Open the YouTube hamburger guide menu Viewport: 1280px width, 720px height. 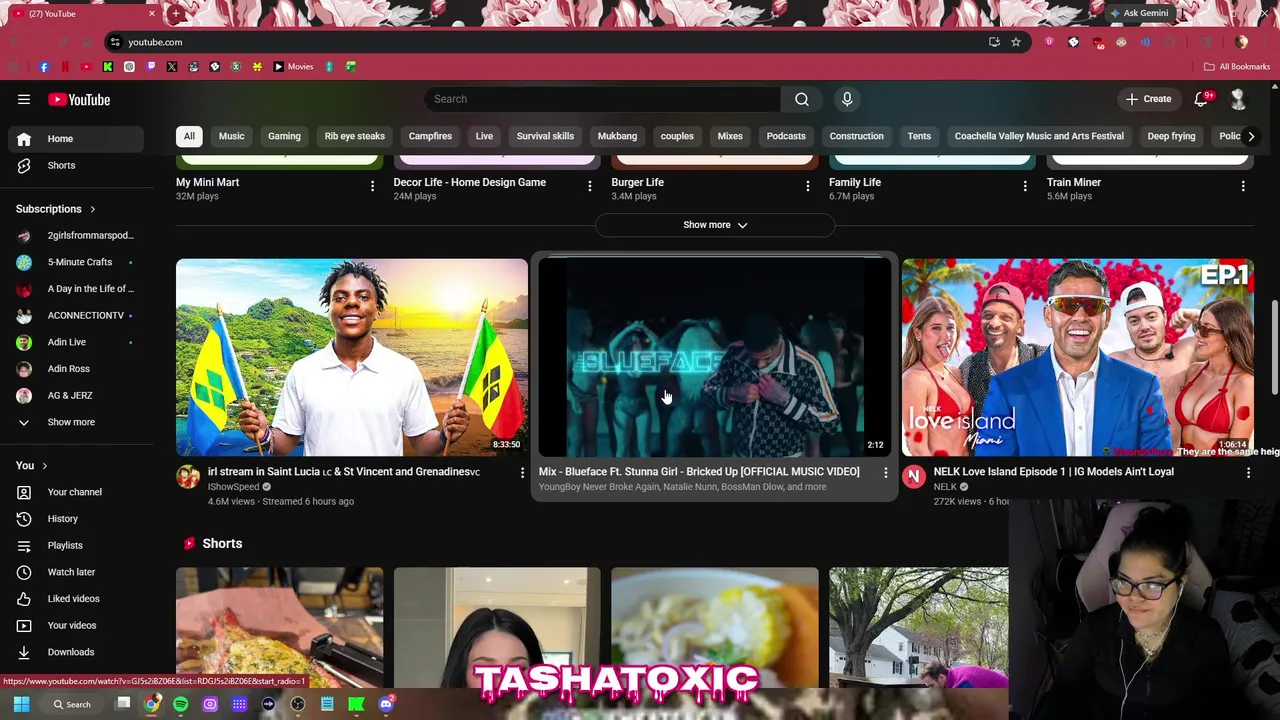pyautogui.click(x=24, y=99)
